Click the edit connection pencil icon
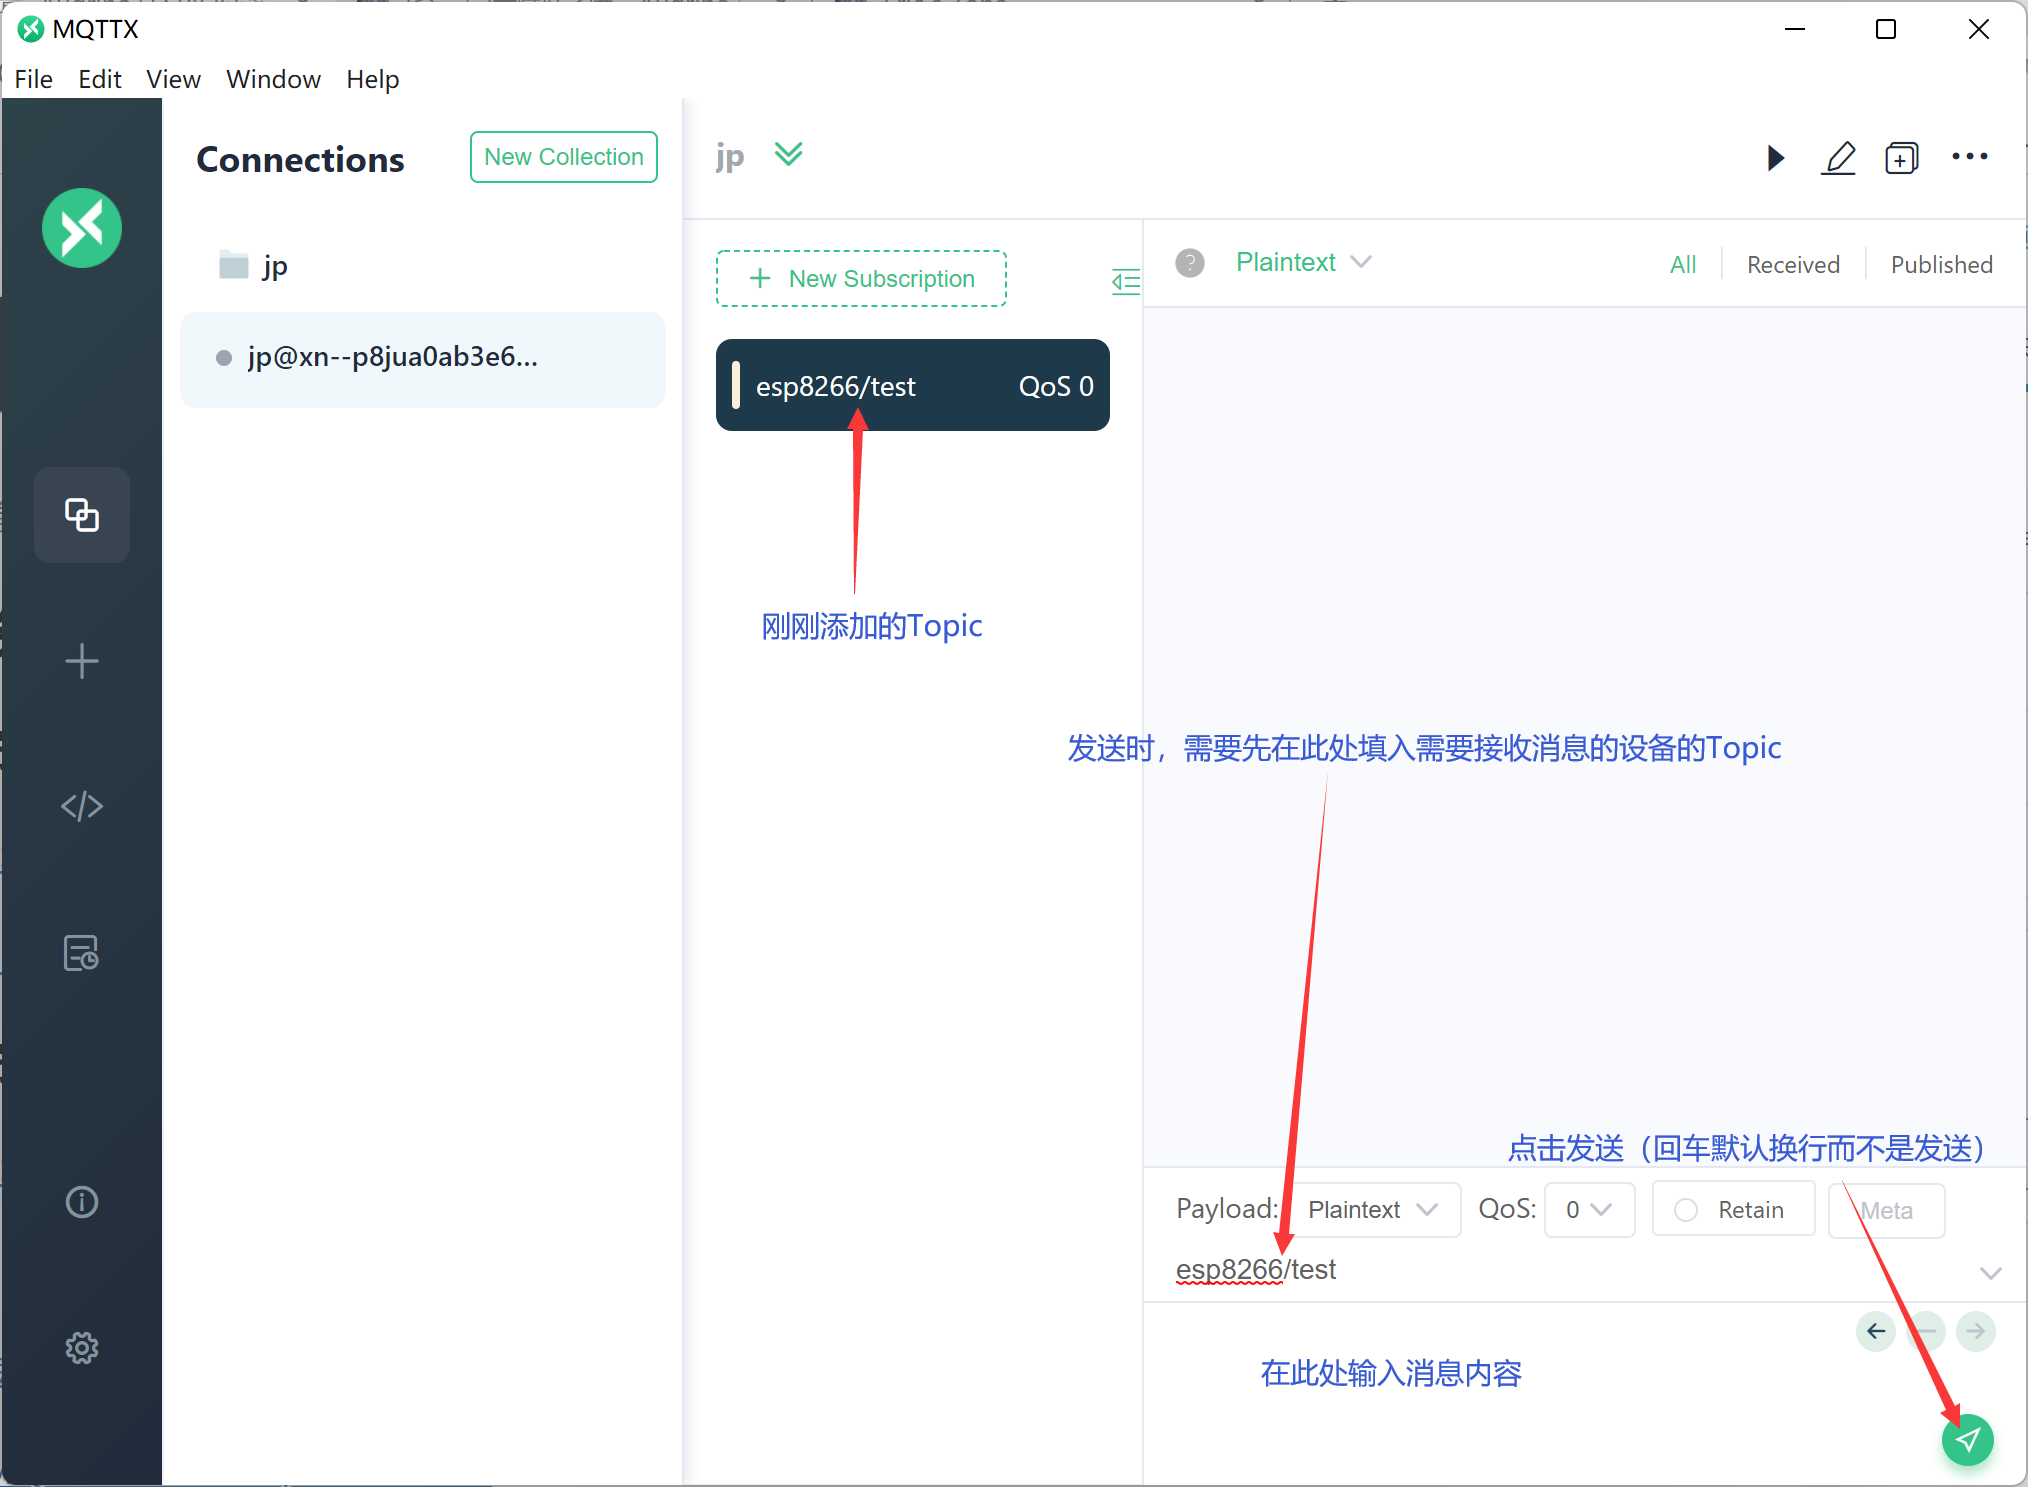 1838,158
